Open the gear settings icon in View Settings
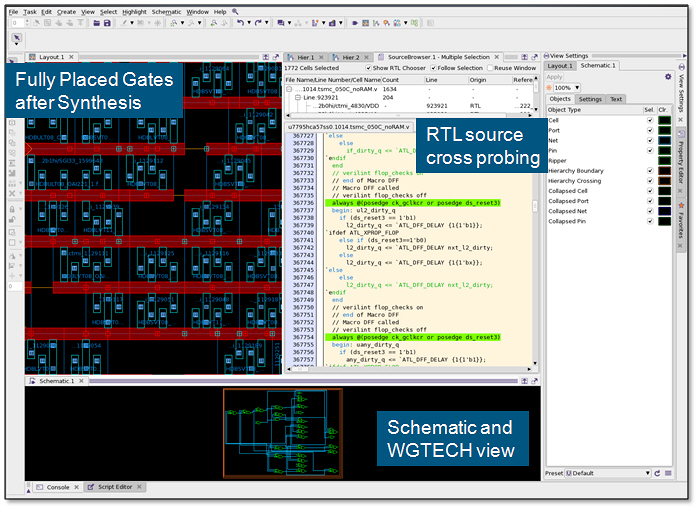Screen dimensions: 698x509 (x=668, y=77)
